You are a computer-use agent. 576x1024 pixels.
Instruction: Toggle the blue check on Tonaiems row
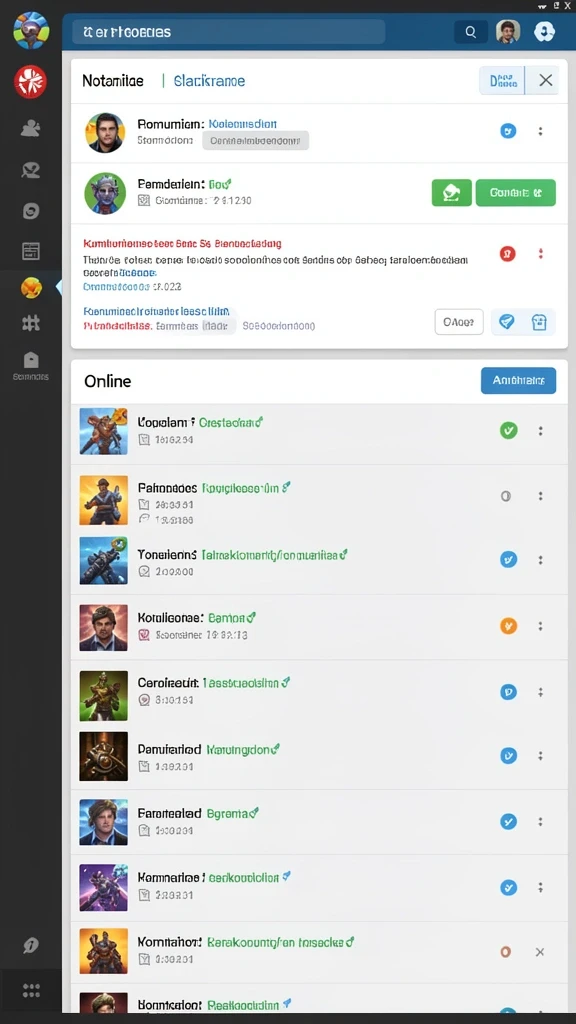pos(508,560)
